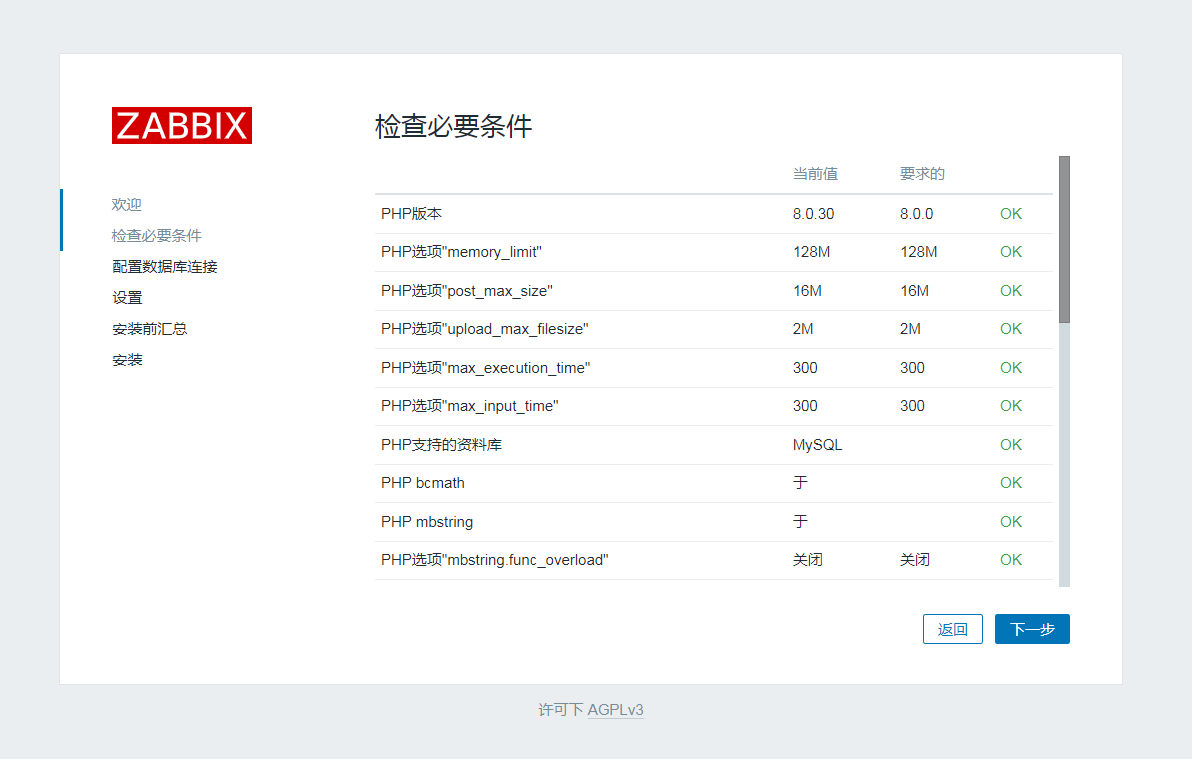Image resolution: width=1192 pixels, height=759 pixels.
Task: Open the 配置数据库连接 step
Action: pos(165,267)
